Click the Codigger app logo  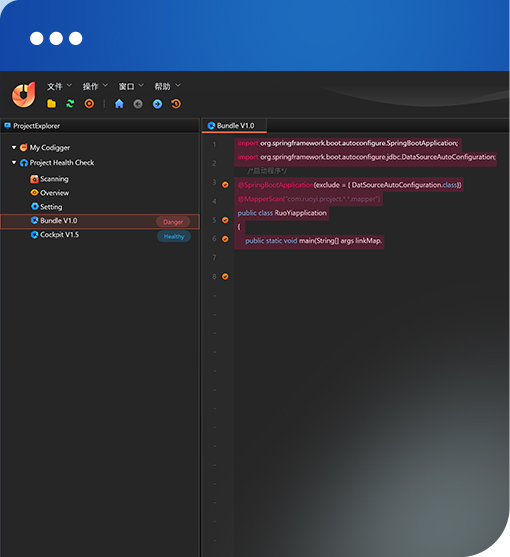click(23, 94)
